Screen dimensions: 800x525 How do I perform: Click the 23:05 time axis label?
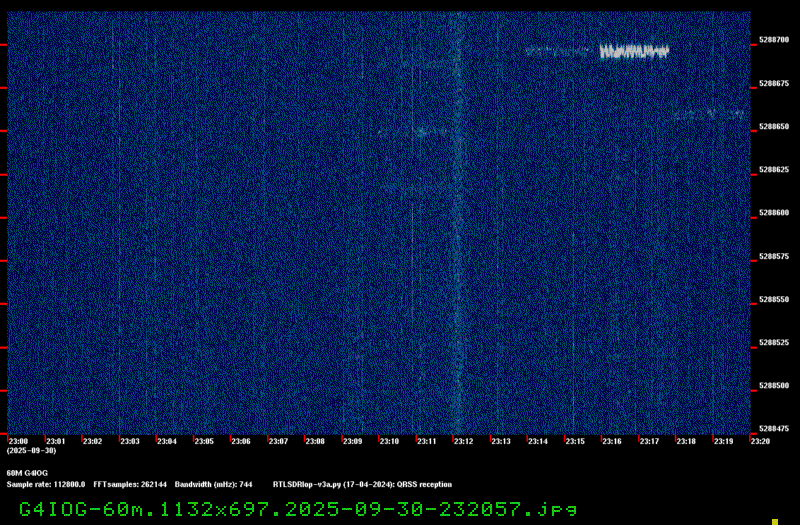point(204,441)
